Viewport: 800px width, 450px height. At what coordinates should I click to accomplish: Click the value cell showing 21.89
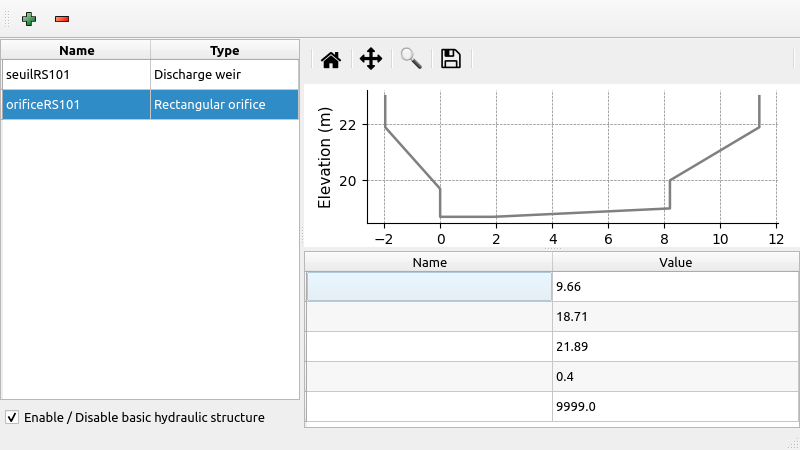tap(675, 346)
